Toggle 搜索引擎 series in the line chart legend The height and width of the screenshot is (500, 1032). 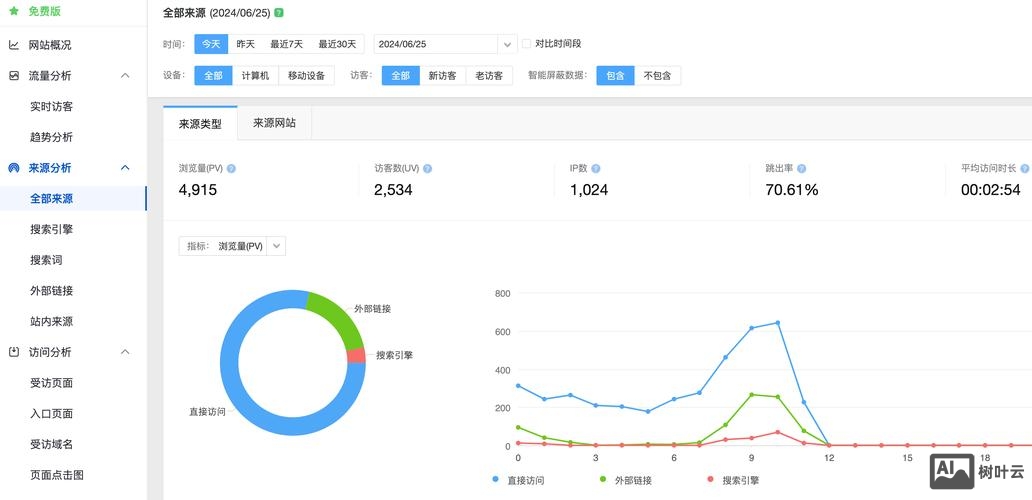(733, 480)
